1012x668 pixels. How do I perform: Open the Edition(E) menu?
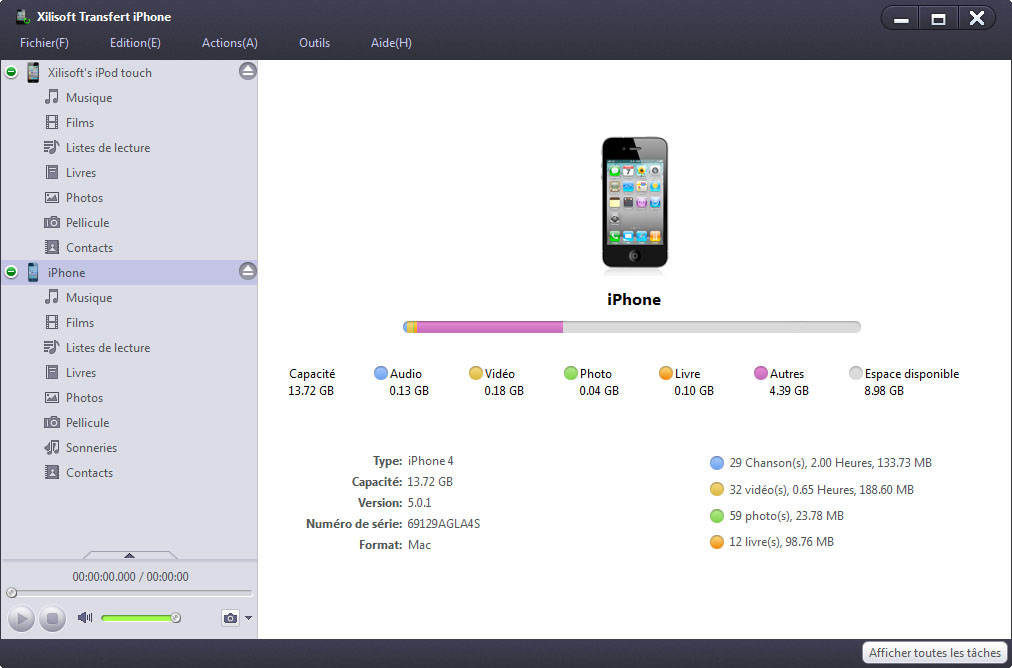[135, 43]
